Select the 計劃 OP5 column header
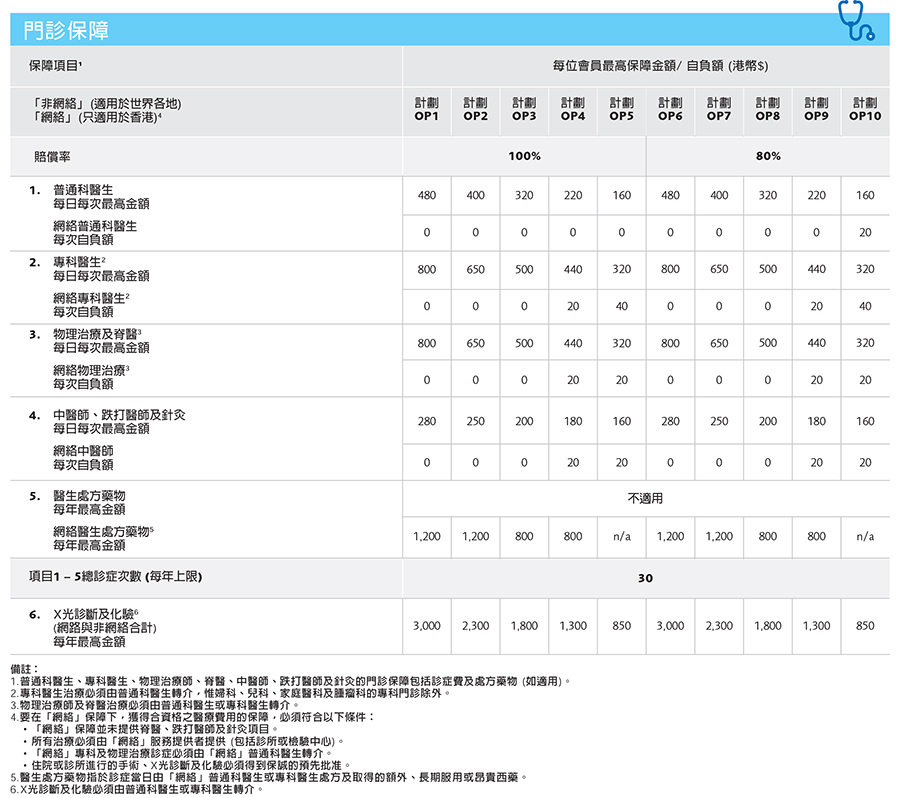 621,109
